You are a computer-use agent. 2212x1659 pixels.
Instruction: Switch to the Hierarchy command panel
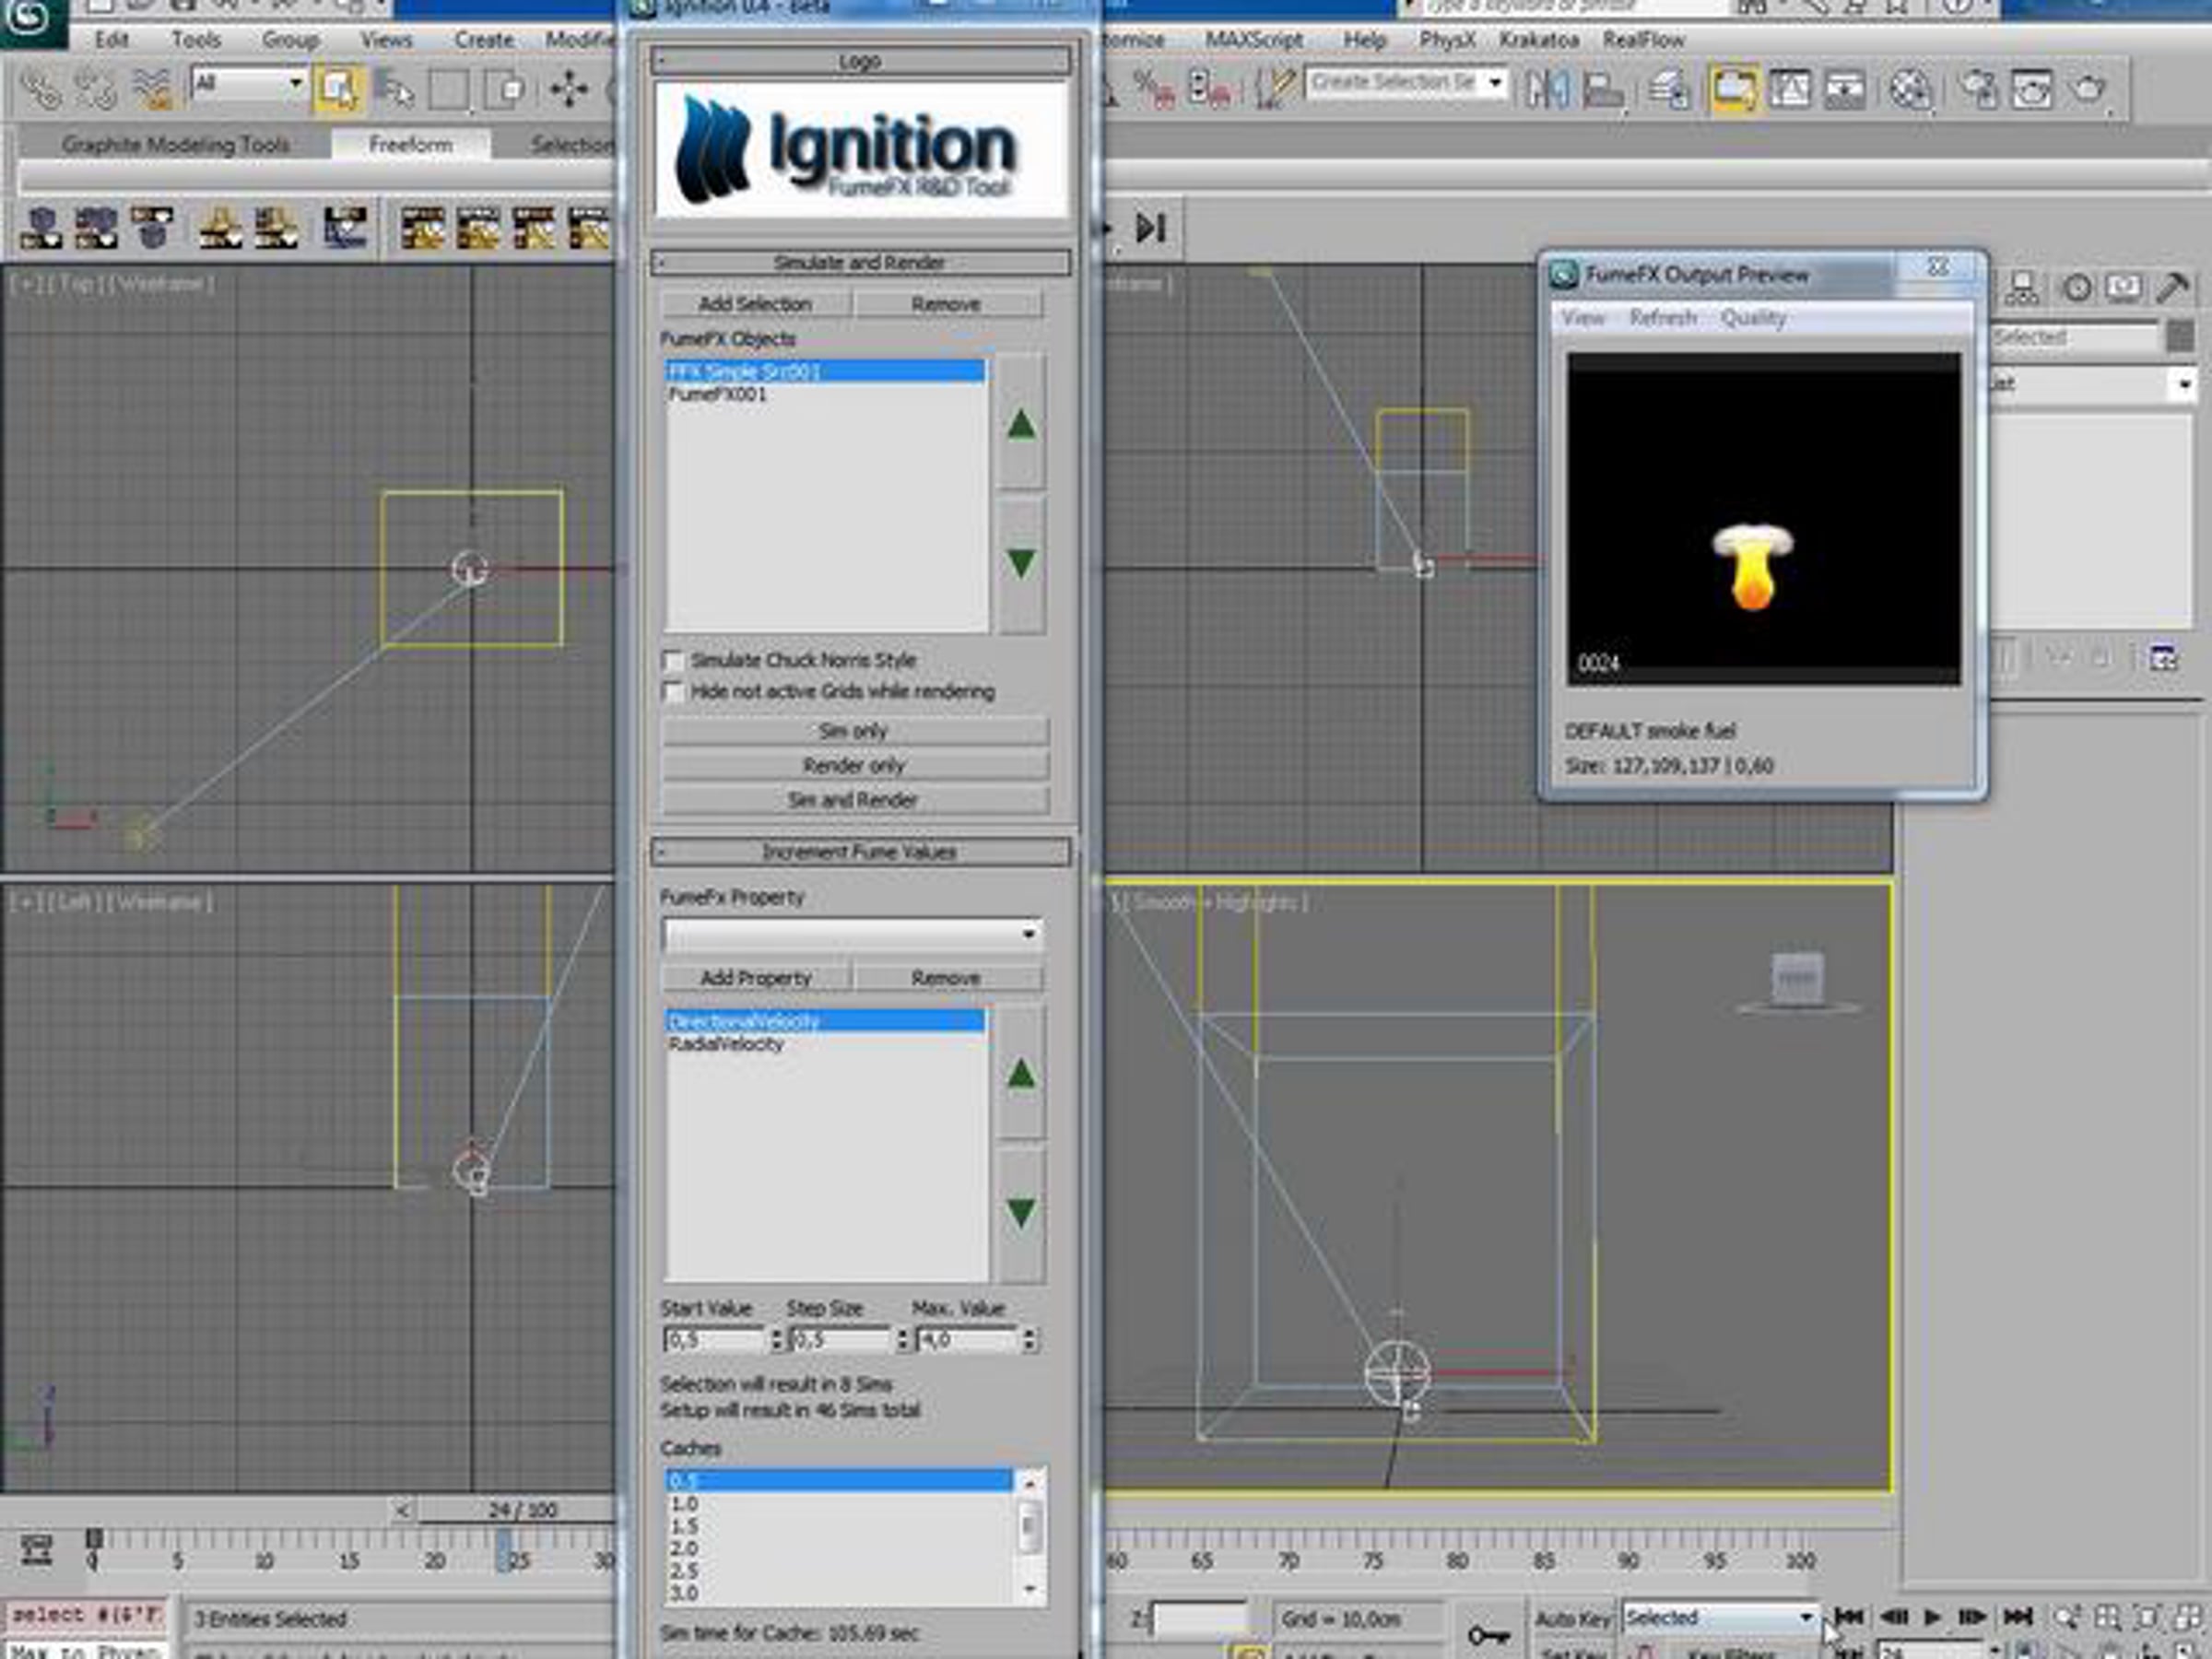(x=2021, y=289)
